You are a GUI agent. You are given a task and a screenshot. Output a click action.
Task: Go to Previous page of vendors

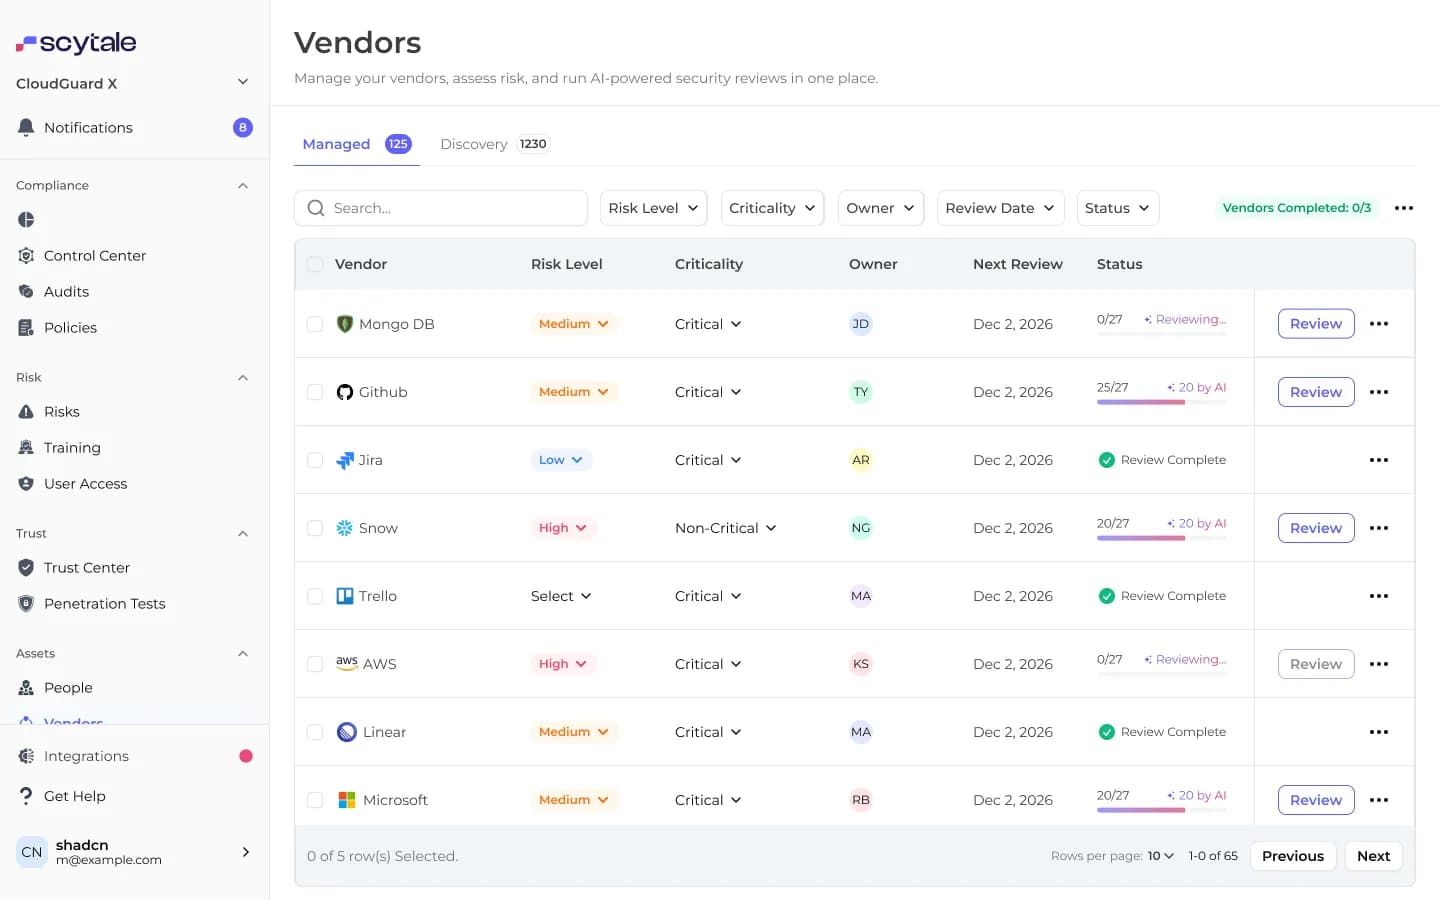coord(1293,856)
